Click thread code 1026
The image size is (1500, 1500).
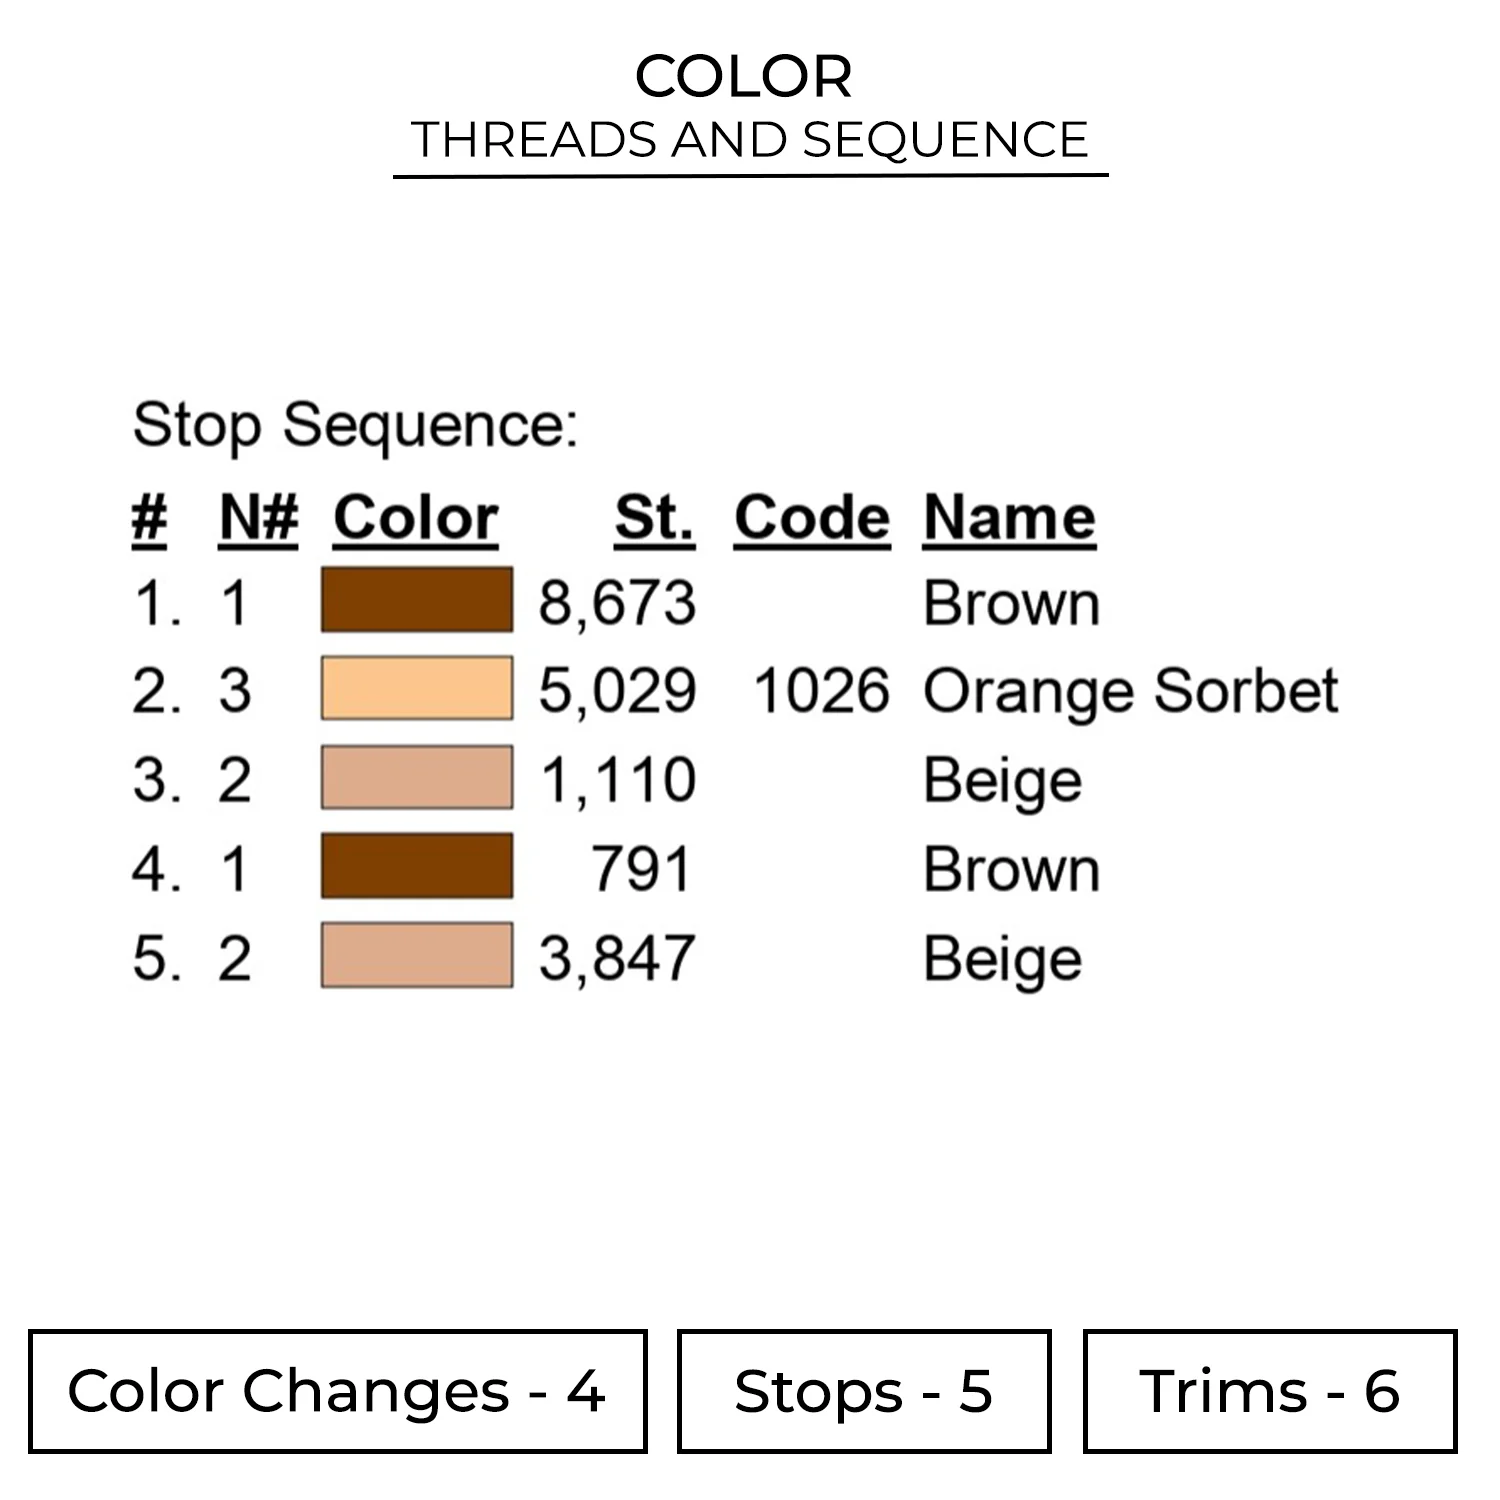click(x=821, y=691)
